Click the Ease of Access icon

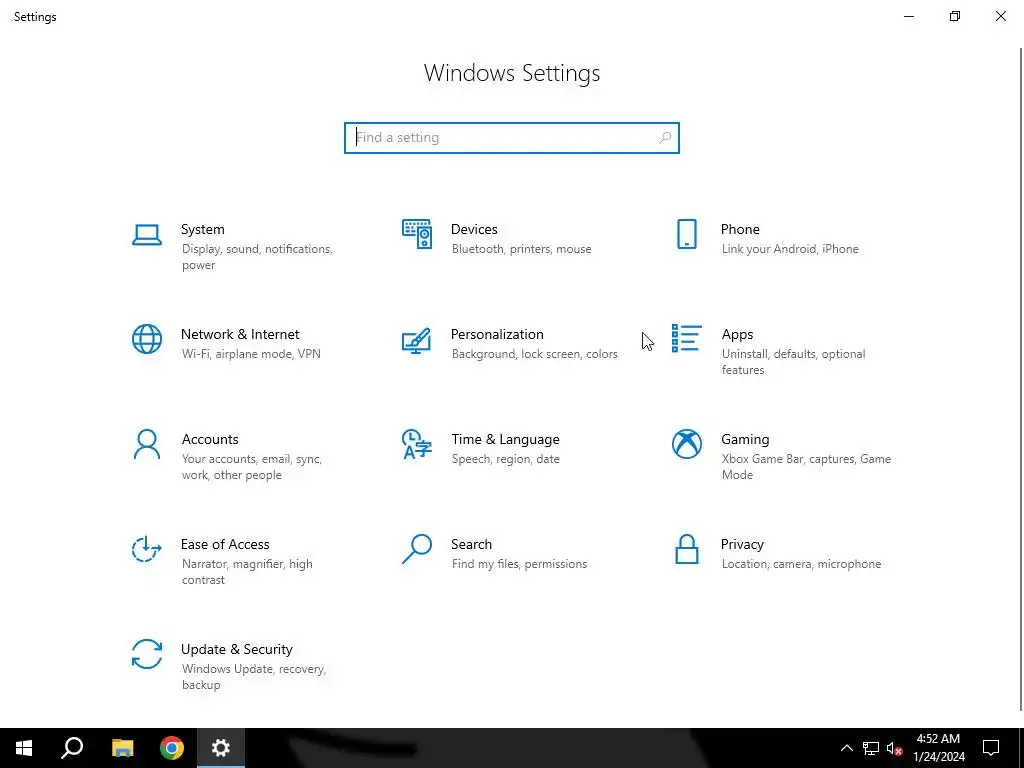(147, 549)
